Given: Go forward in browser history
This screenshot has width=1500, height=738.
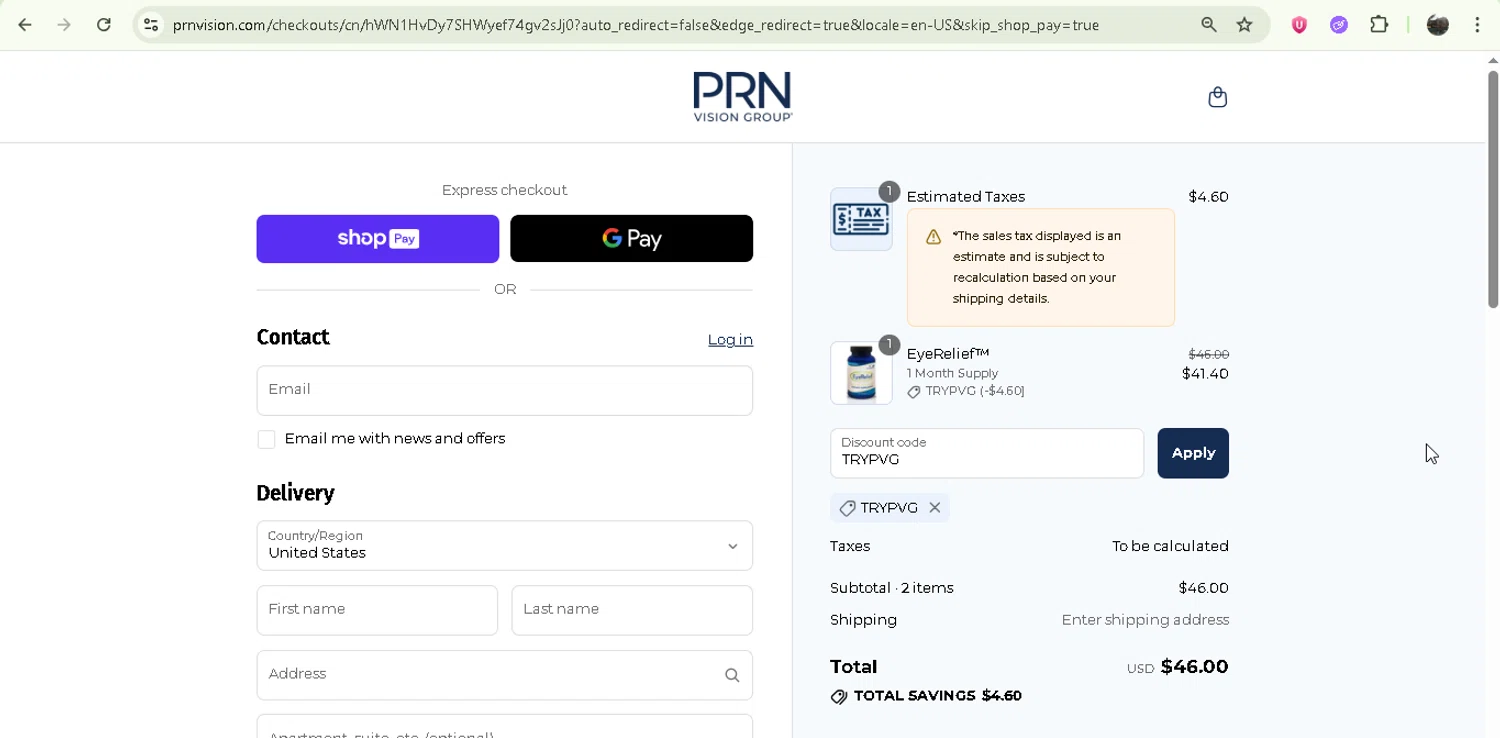Looking at the screenshot, I should (64, 25).
